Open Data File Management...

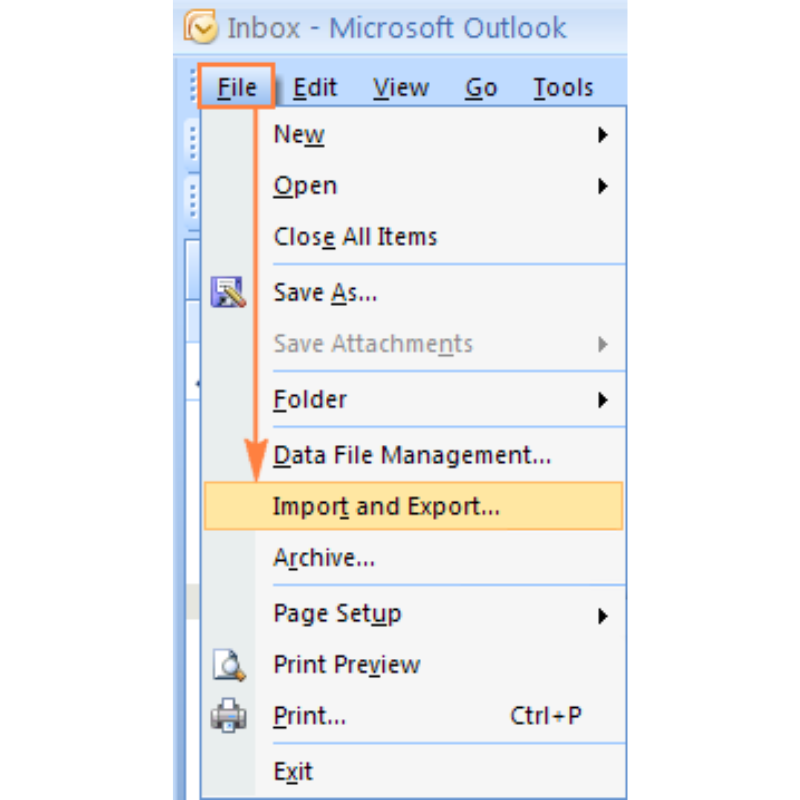pyautogui.click(x=413, y=455)
